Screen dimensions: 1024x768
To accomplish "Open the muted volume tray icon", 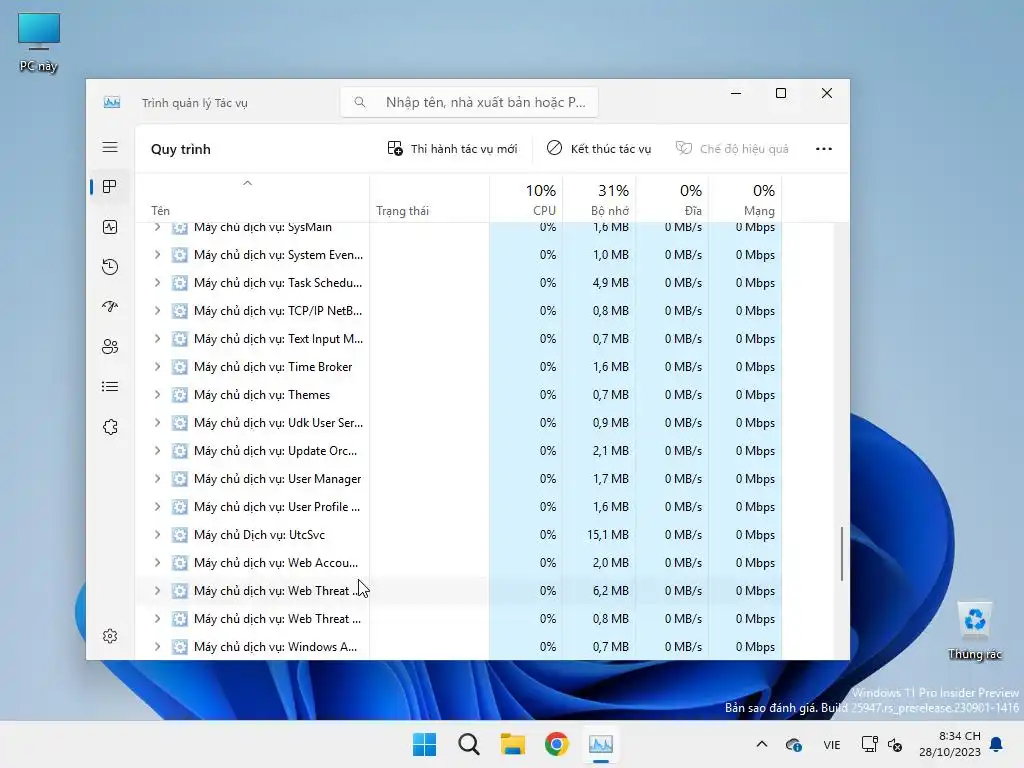I will coord(895,744).
